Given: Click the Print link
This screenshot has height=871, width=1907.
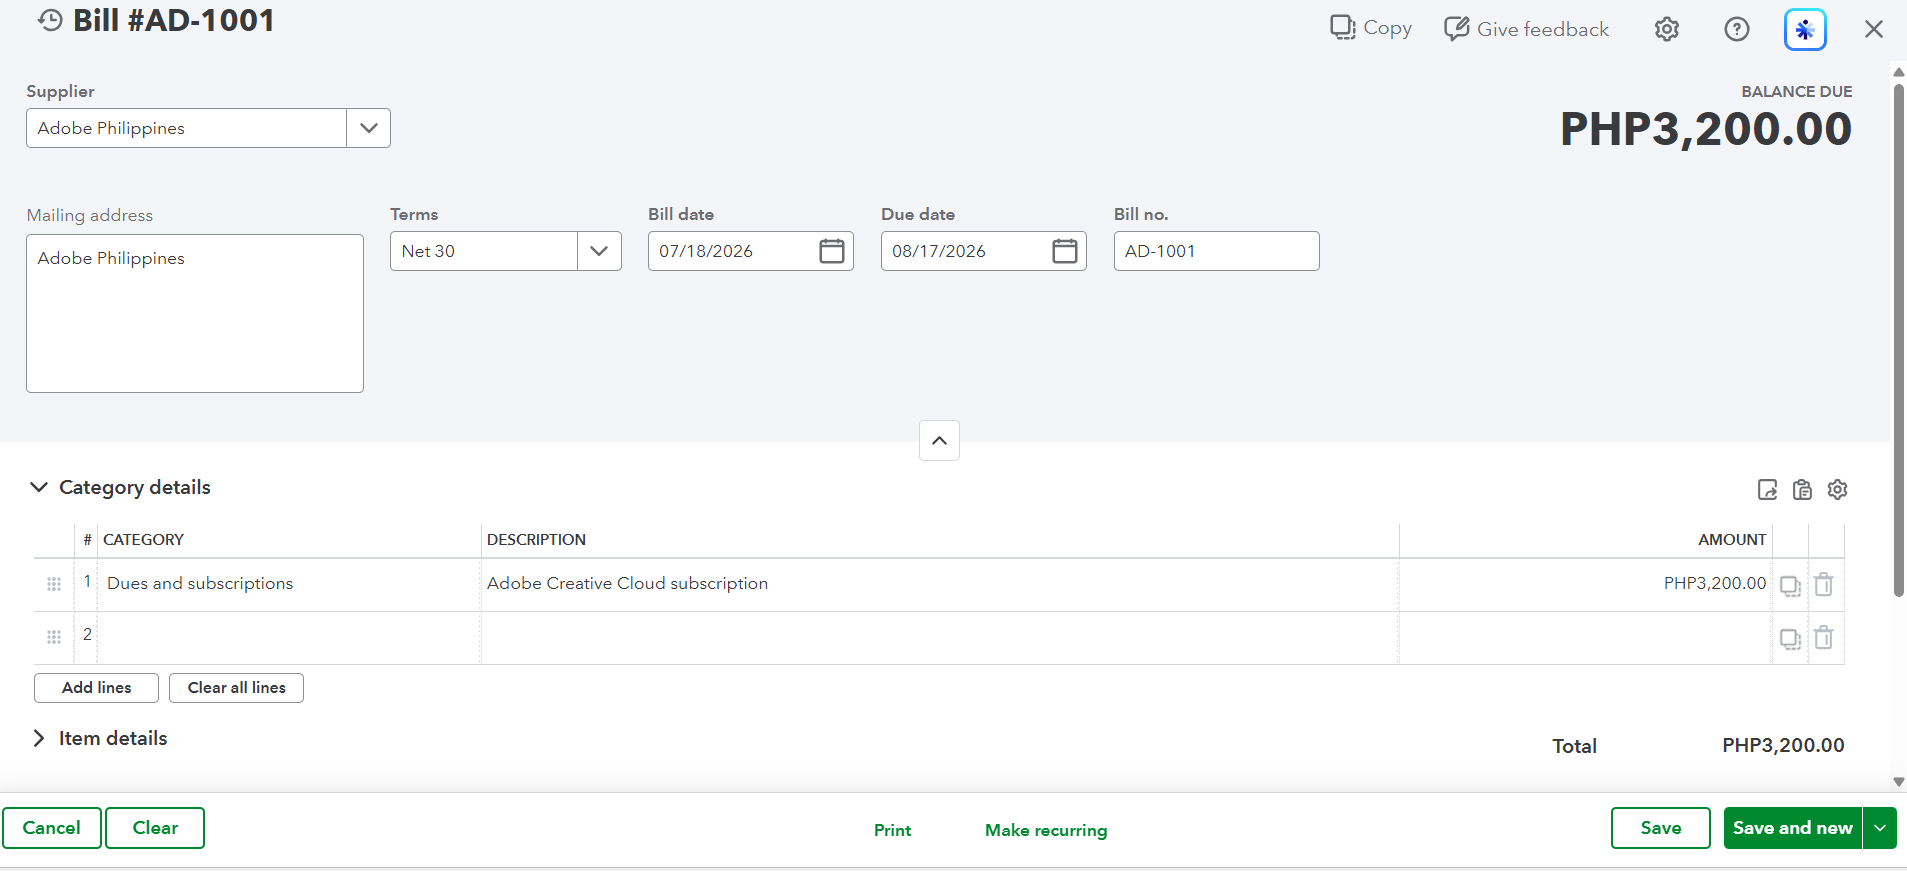Looking at the screenshot, I should pos(892,830).
